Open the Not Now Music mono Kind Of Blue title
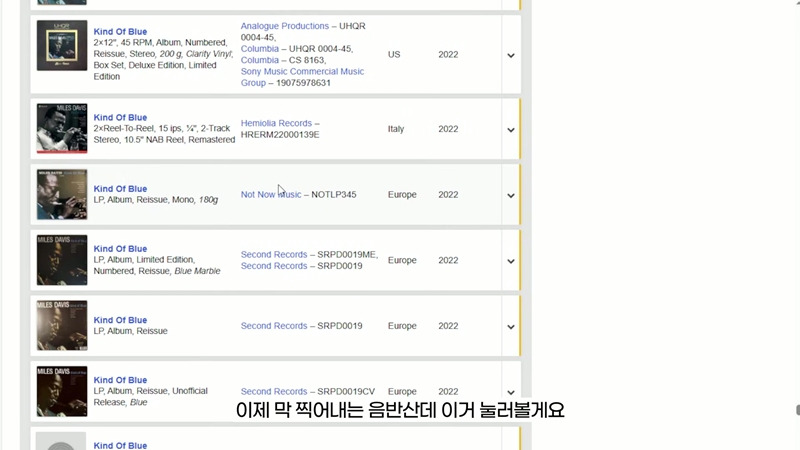 (120, 189)
